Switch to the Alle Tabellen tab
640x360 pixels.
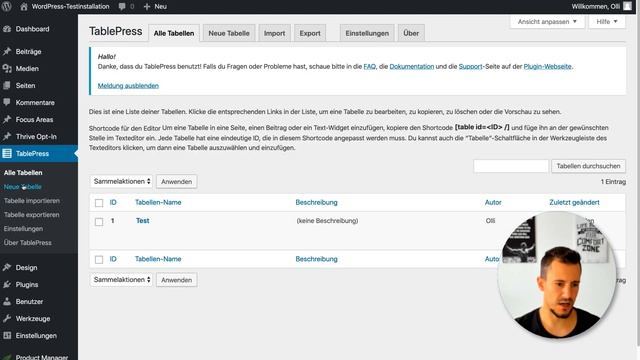pyautogui.click(x=174, y=33)
